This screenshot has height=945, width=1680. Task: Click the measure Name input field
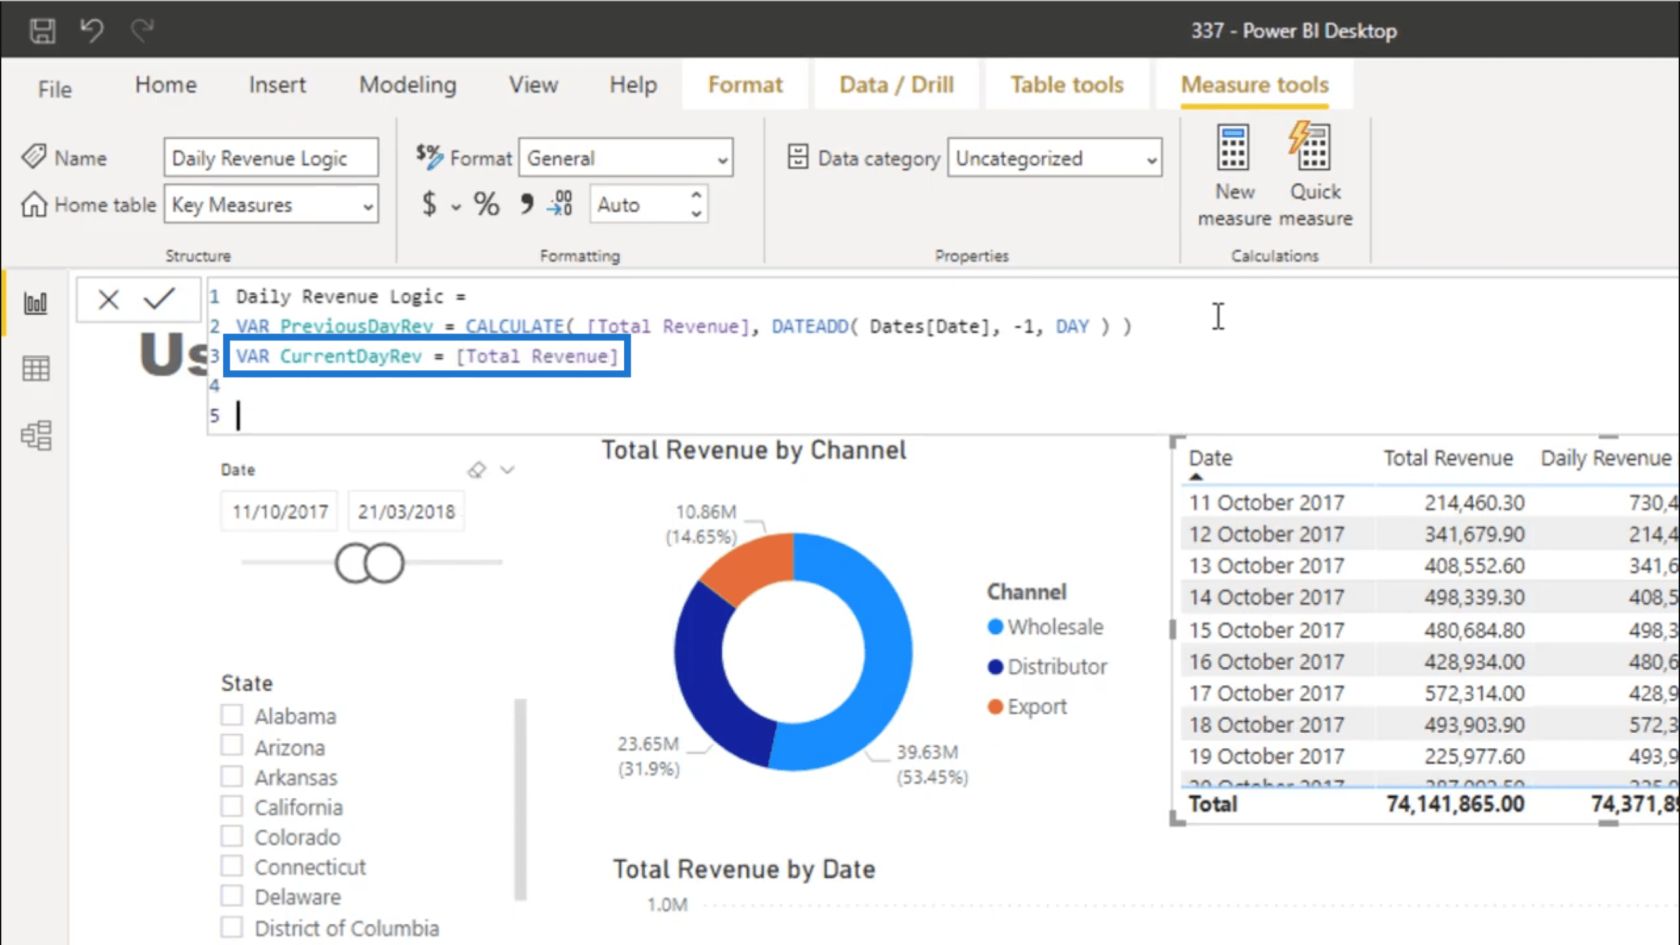click(x=271, y=158)
